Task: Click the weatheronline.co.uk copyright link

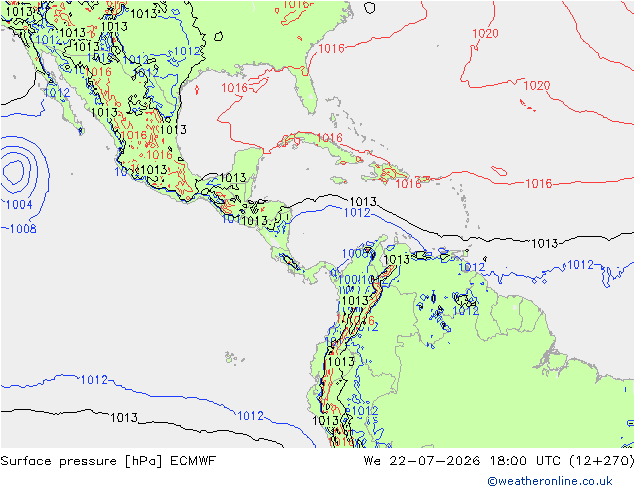Action: pos(550,481)
